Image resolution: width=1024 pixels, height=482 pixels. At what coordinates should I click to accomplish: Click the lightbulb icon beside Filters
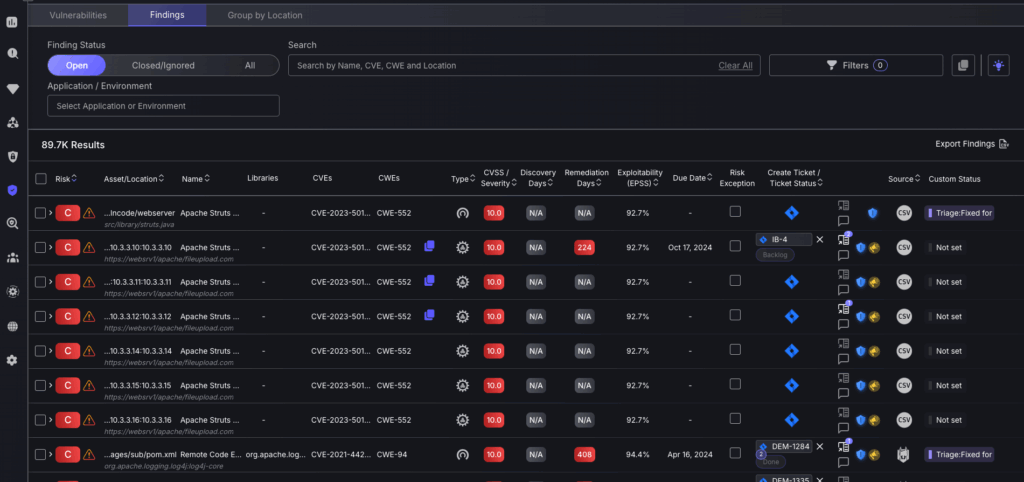point(998,65)
